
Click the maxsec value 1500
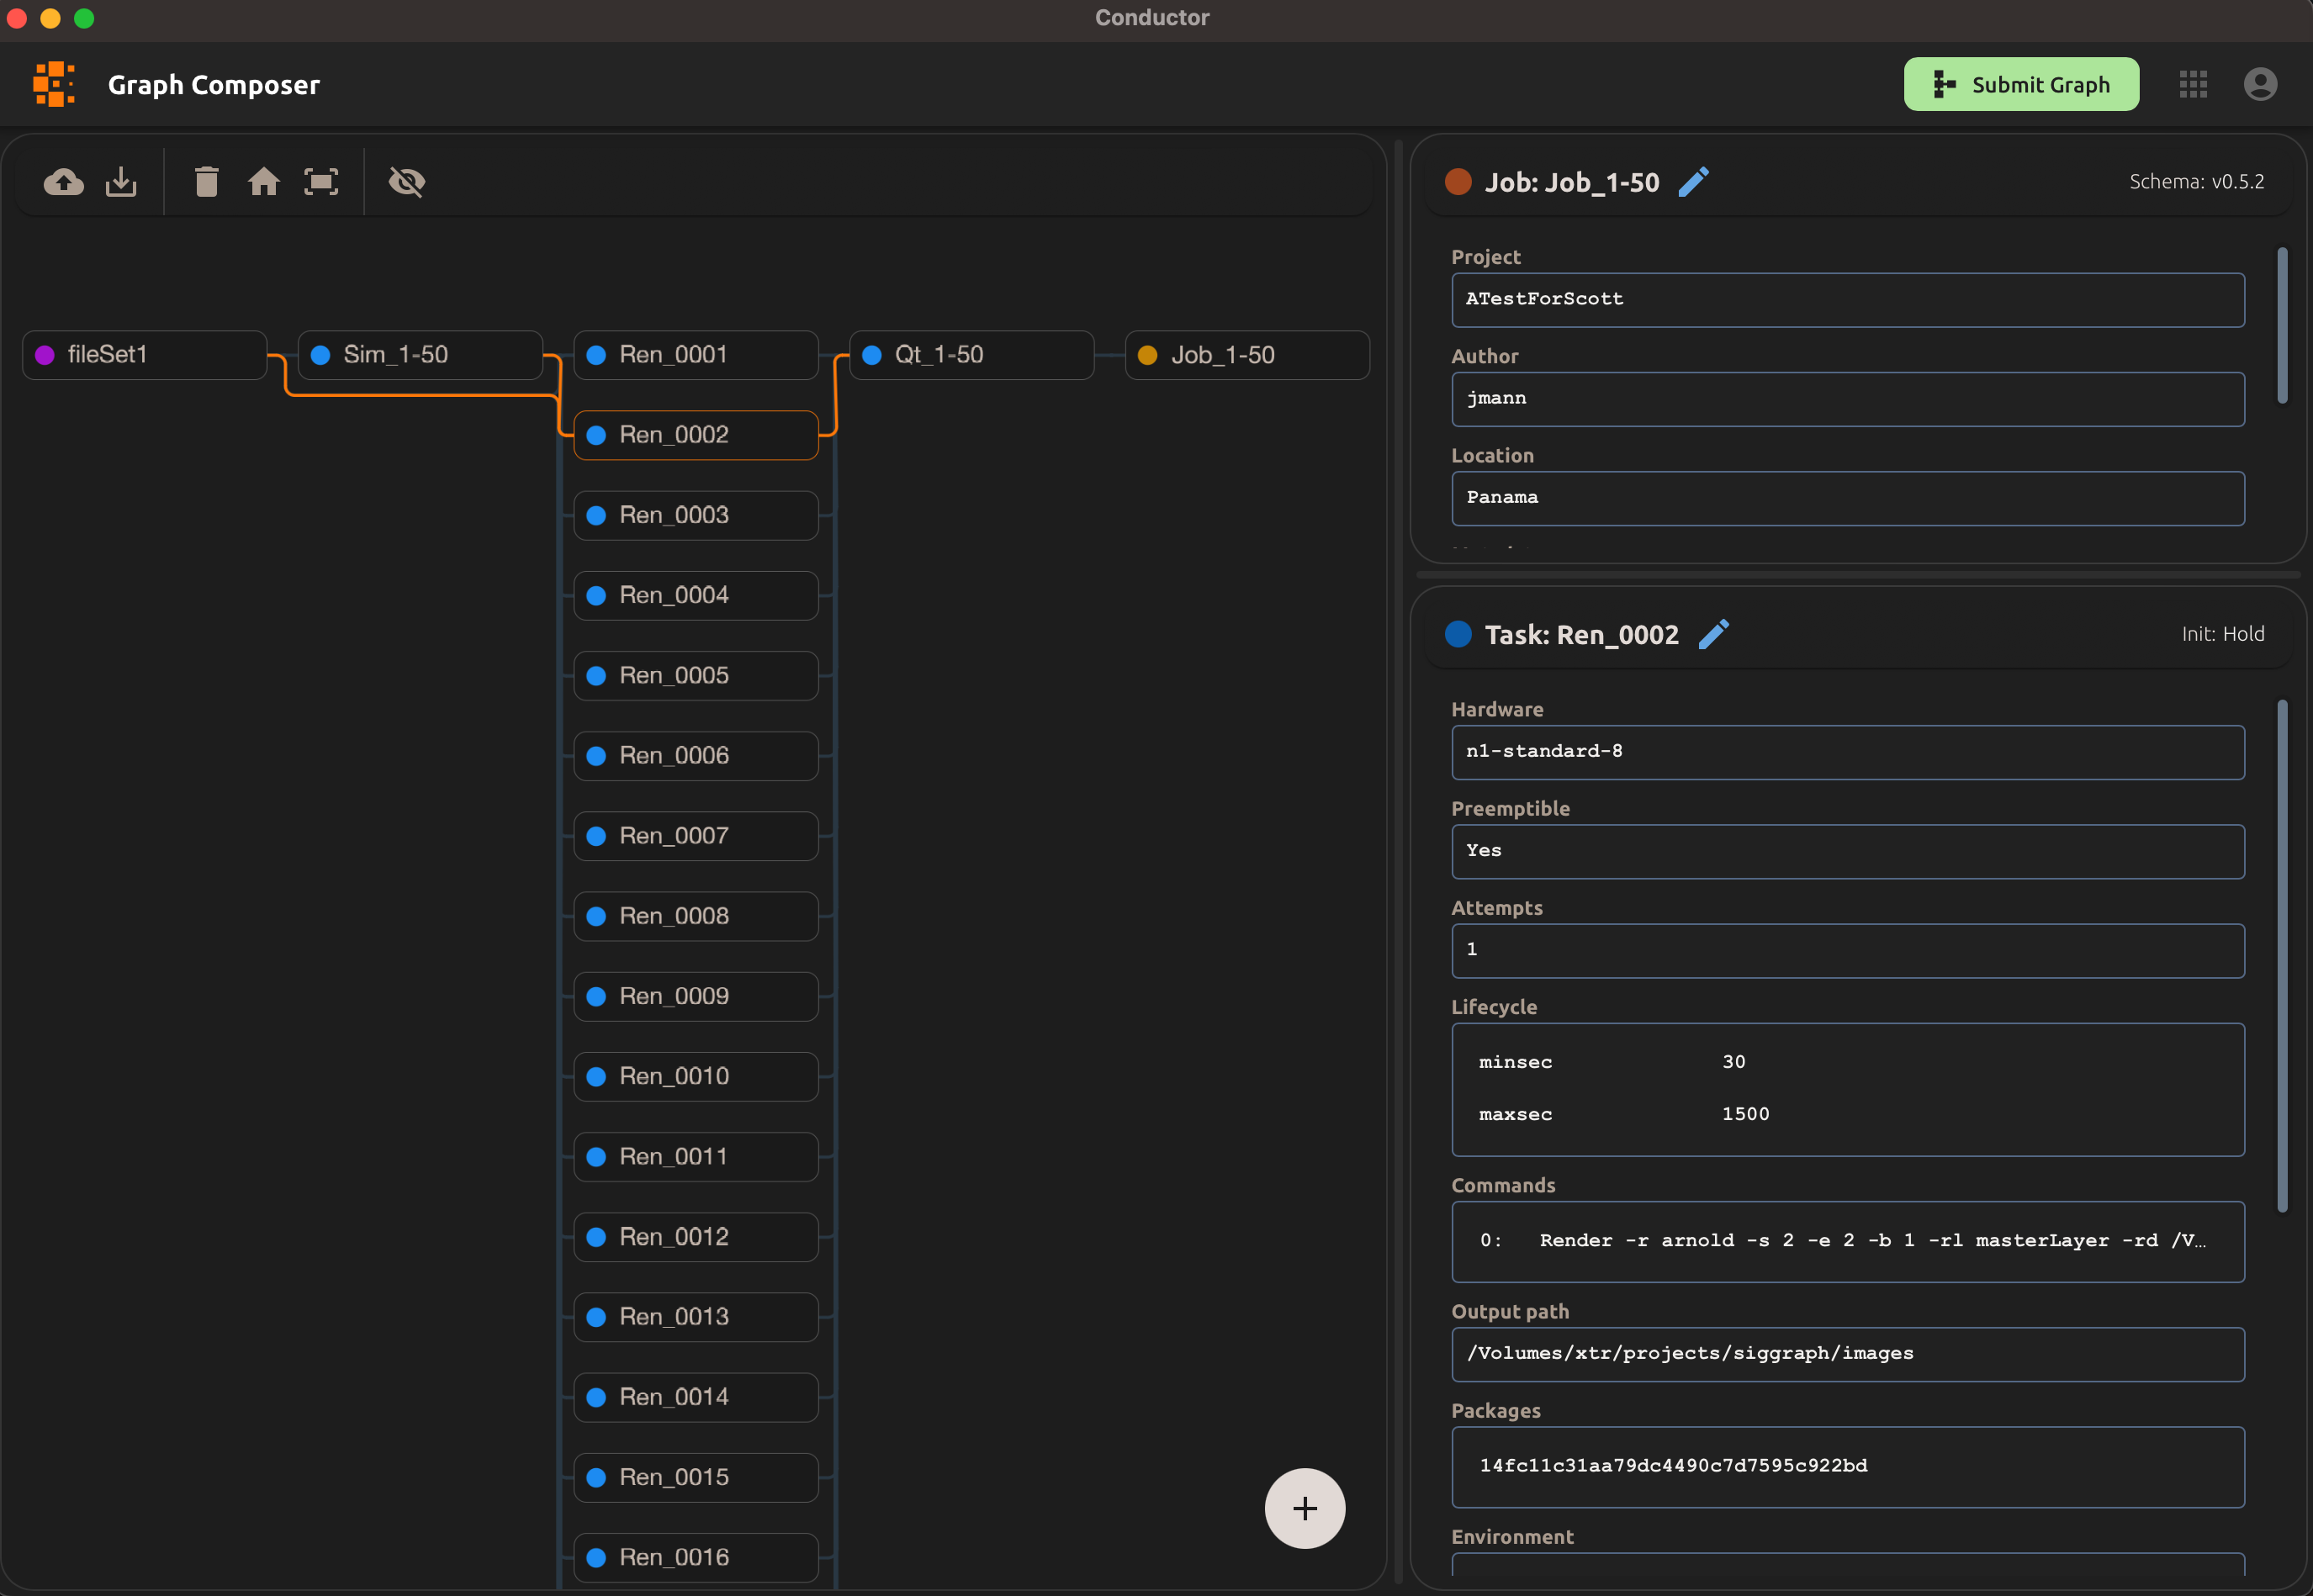coord(1745,1114)
